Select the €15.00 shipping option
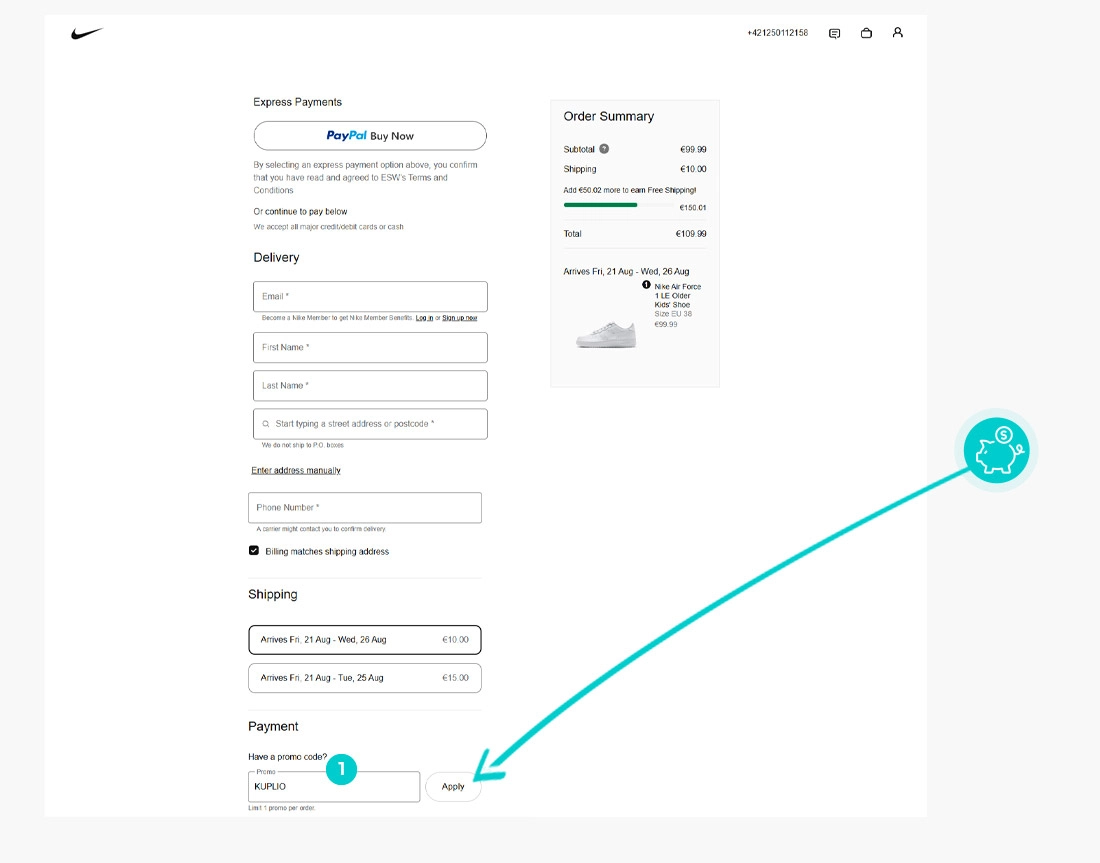 pyautogui.click(x=365, y=678)
